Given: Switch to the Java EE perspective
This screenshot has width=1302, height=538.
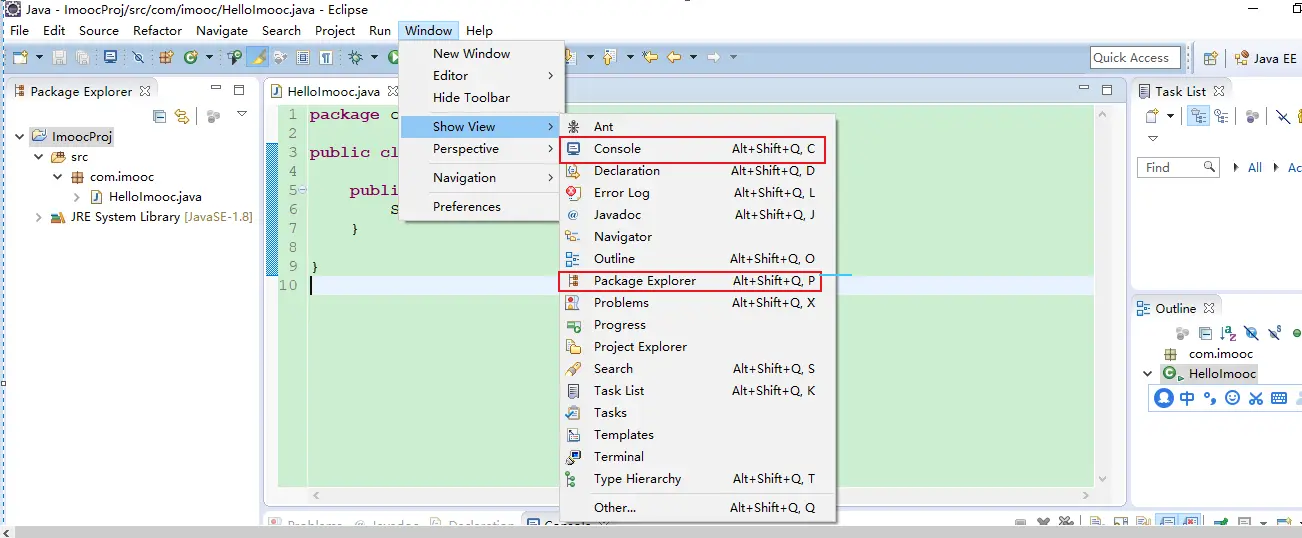Looking at the screenshot, I should pyautogui.click(x=1266, y=58).
